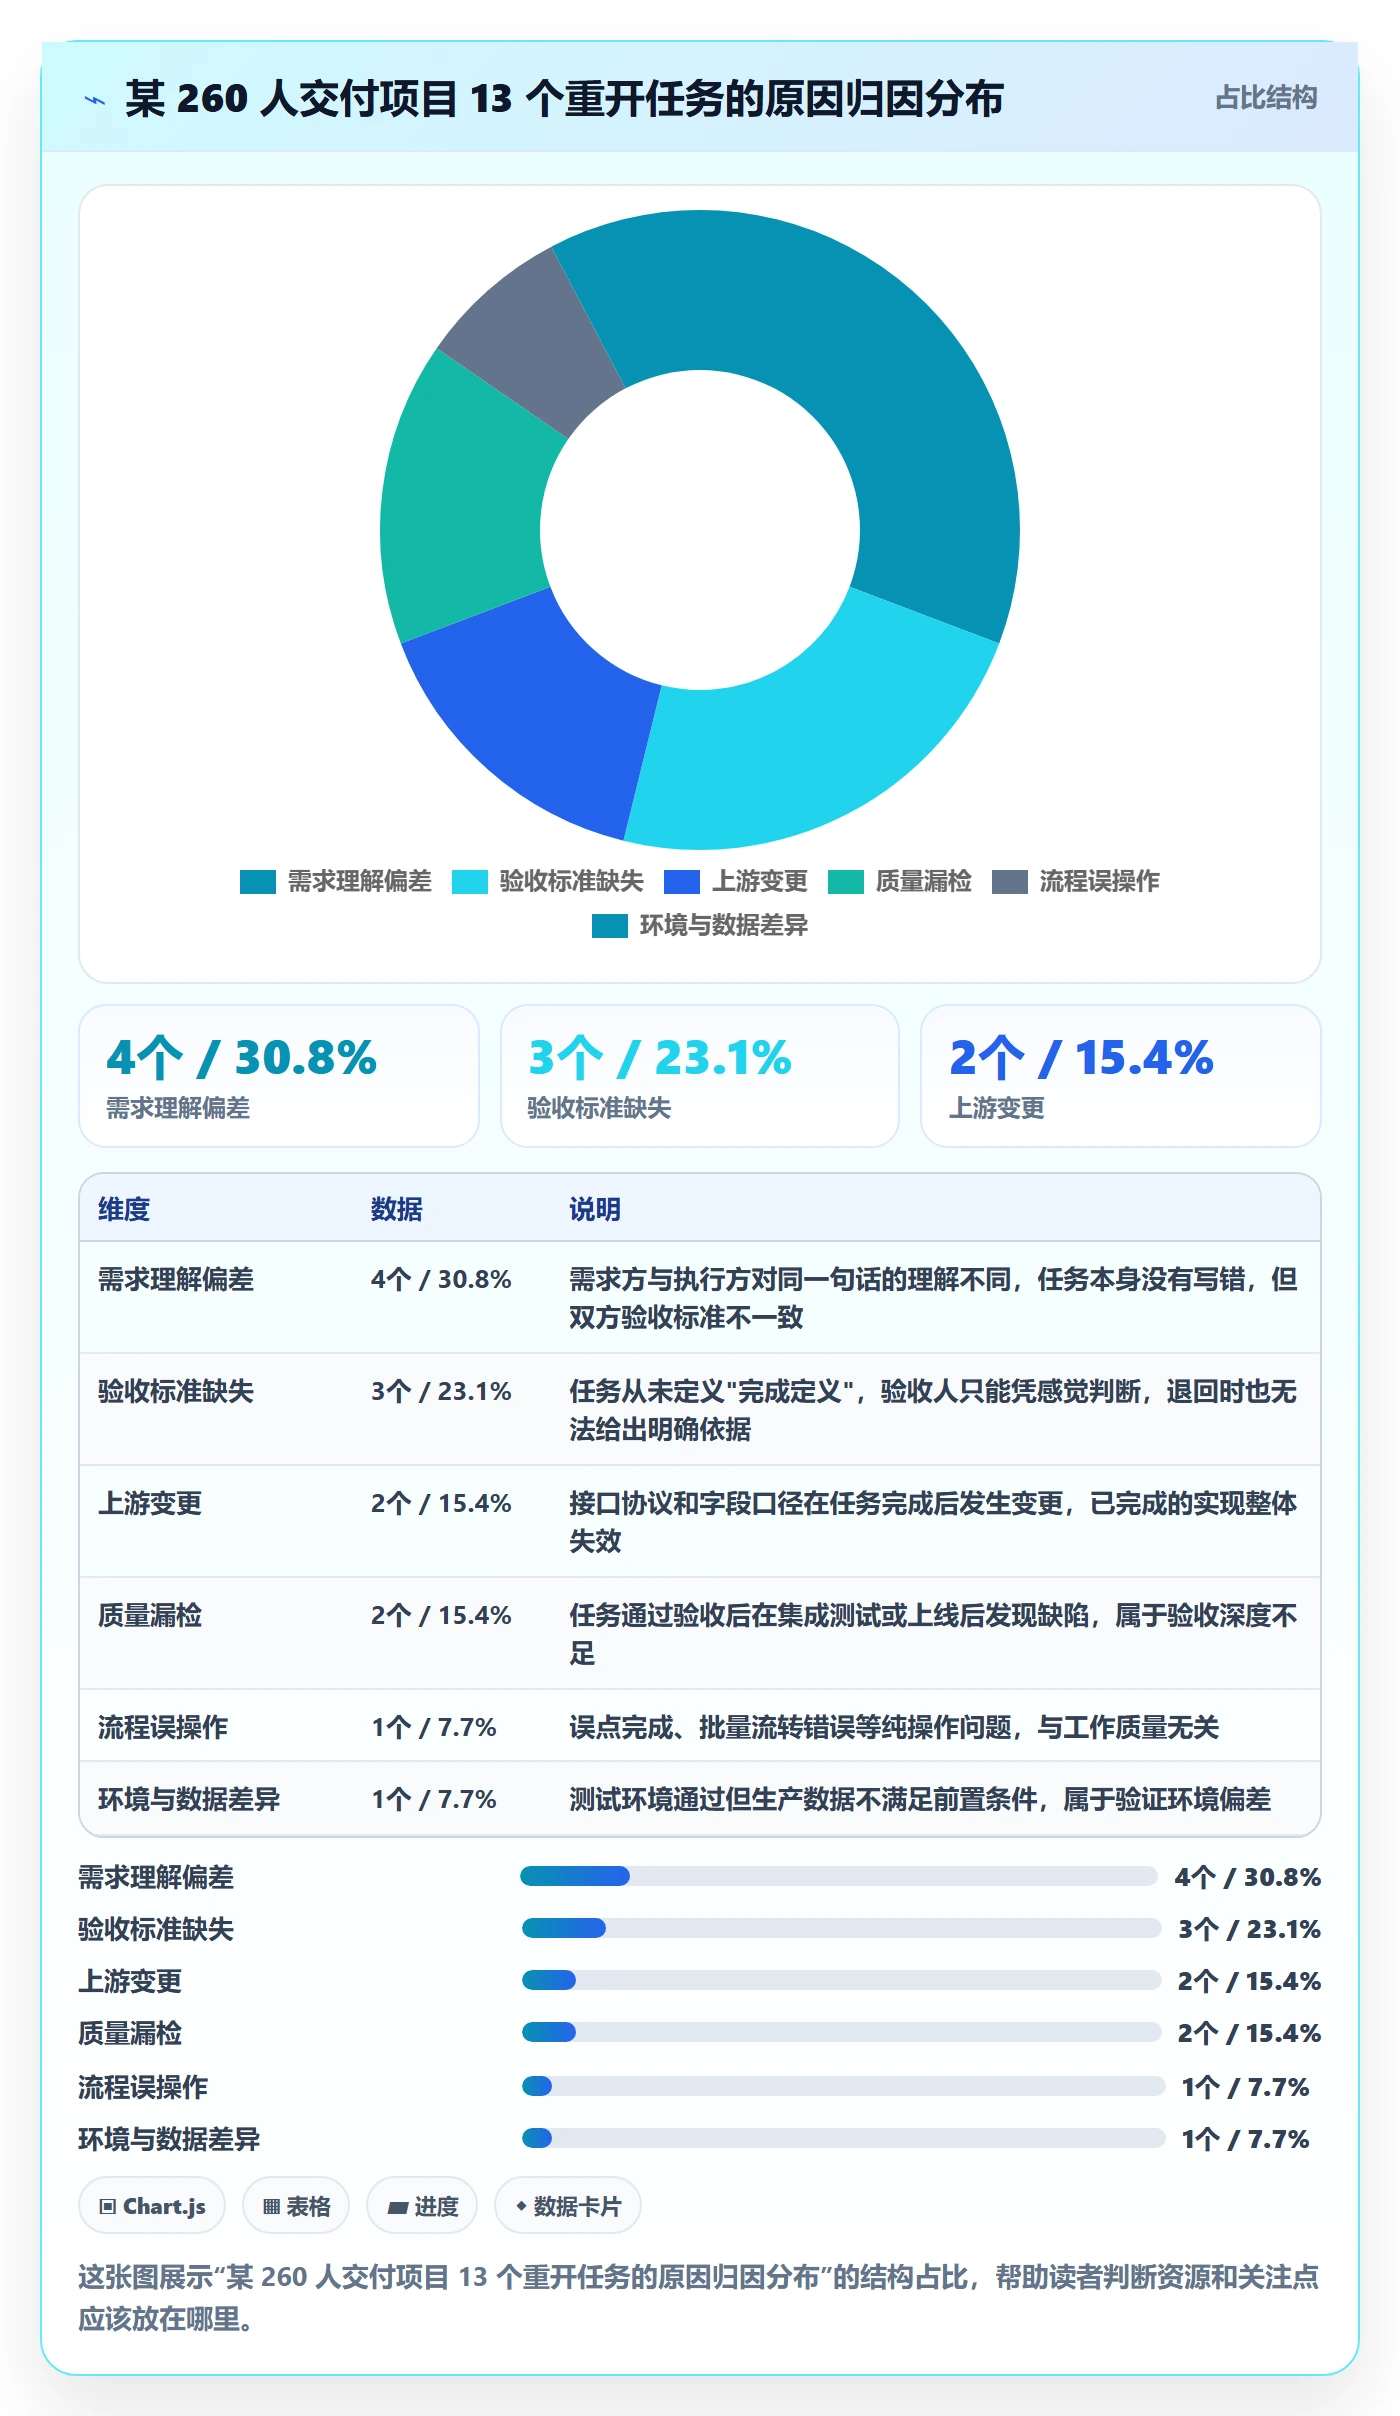Toggle 环境与数据差异 legend item

(700, 925)
